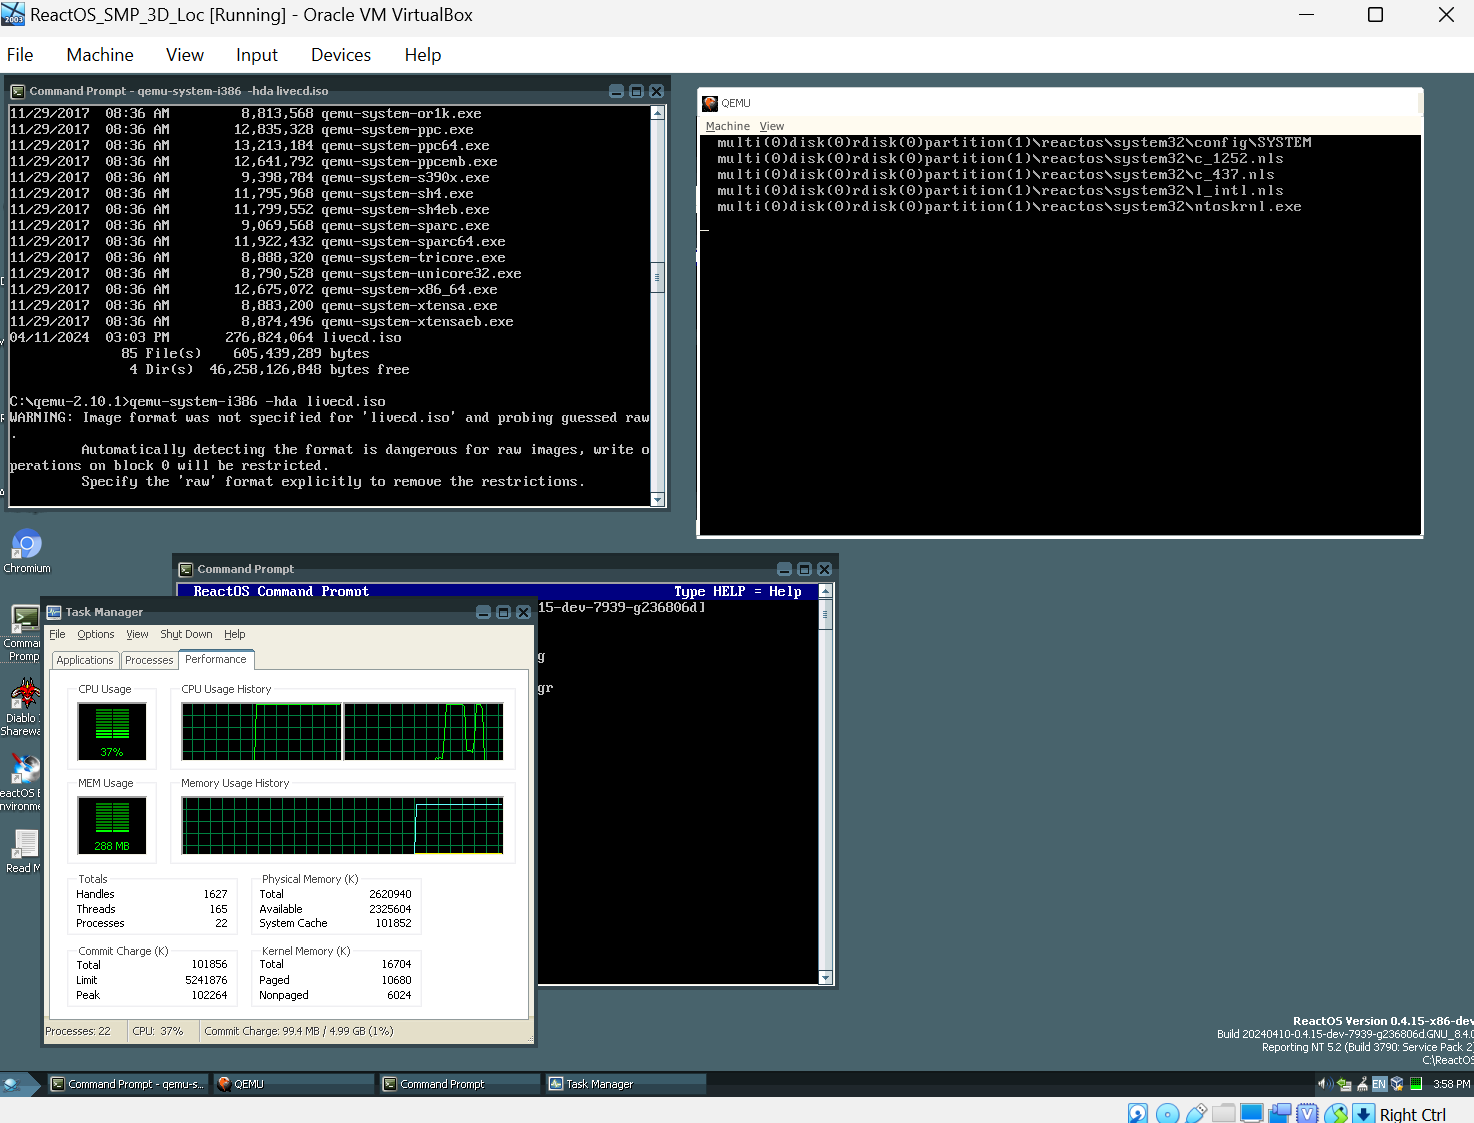
Task: Switch to the Processes tab
Action: pos(149,660)
